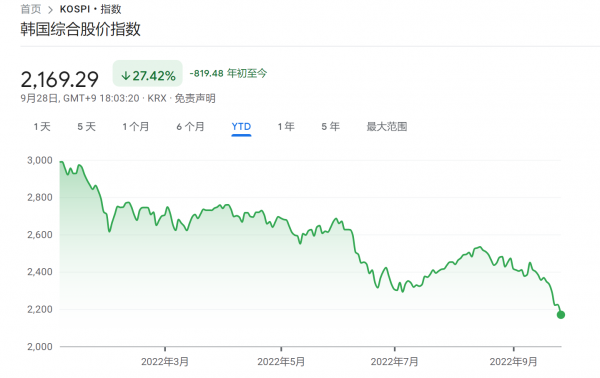Click the 2,000 y-axis label
This screenshot has width=600, height=378.
pos(40,347)
